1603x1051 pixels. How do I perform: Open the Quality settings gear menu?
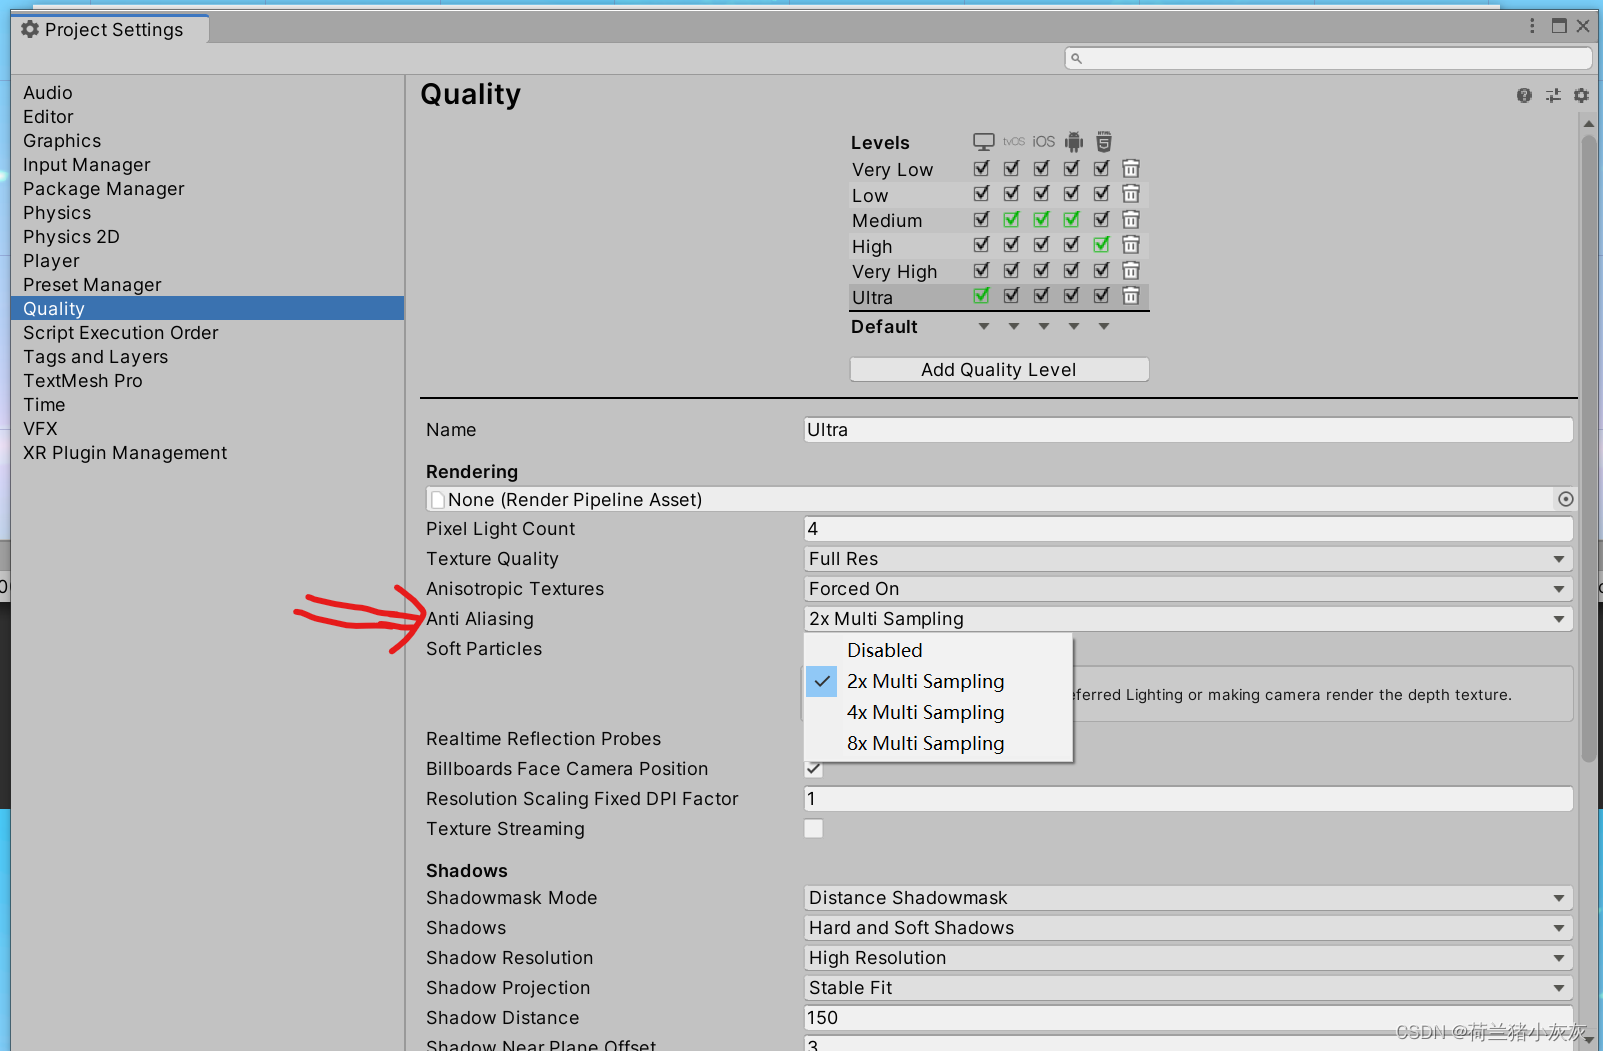tap(1581, 95)
